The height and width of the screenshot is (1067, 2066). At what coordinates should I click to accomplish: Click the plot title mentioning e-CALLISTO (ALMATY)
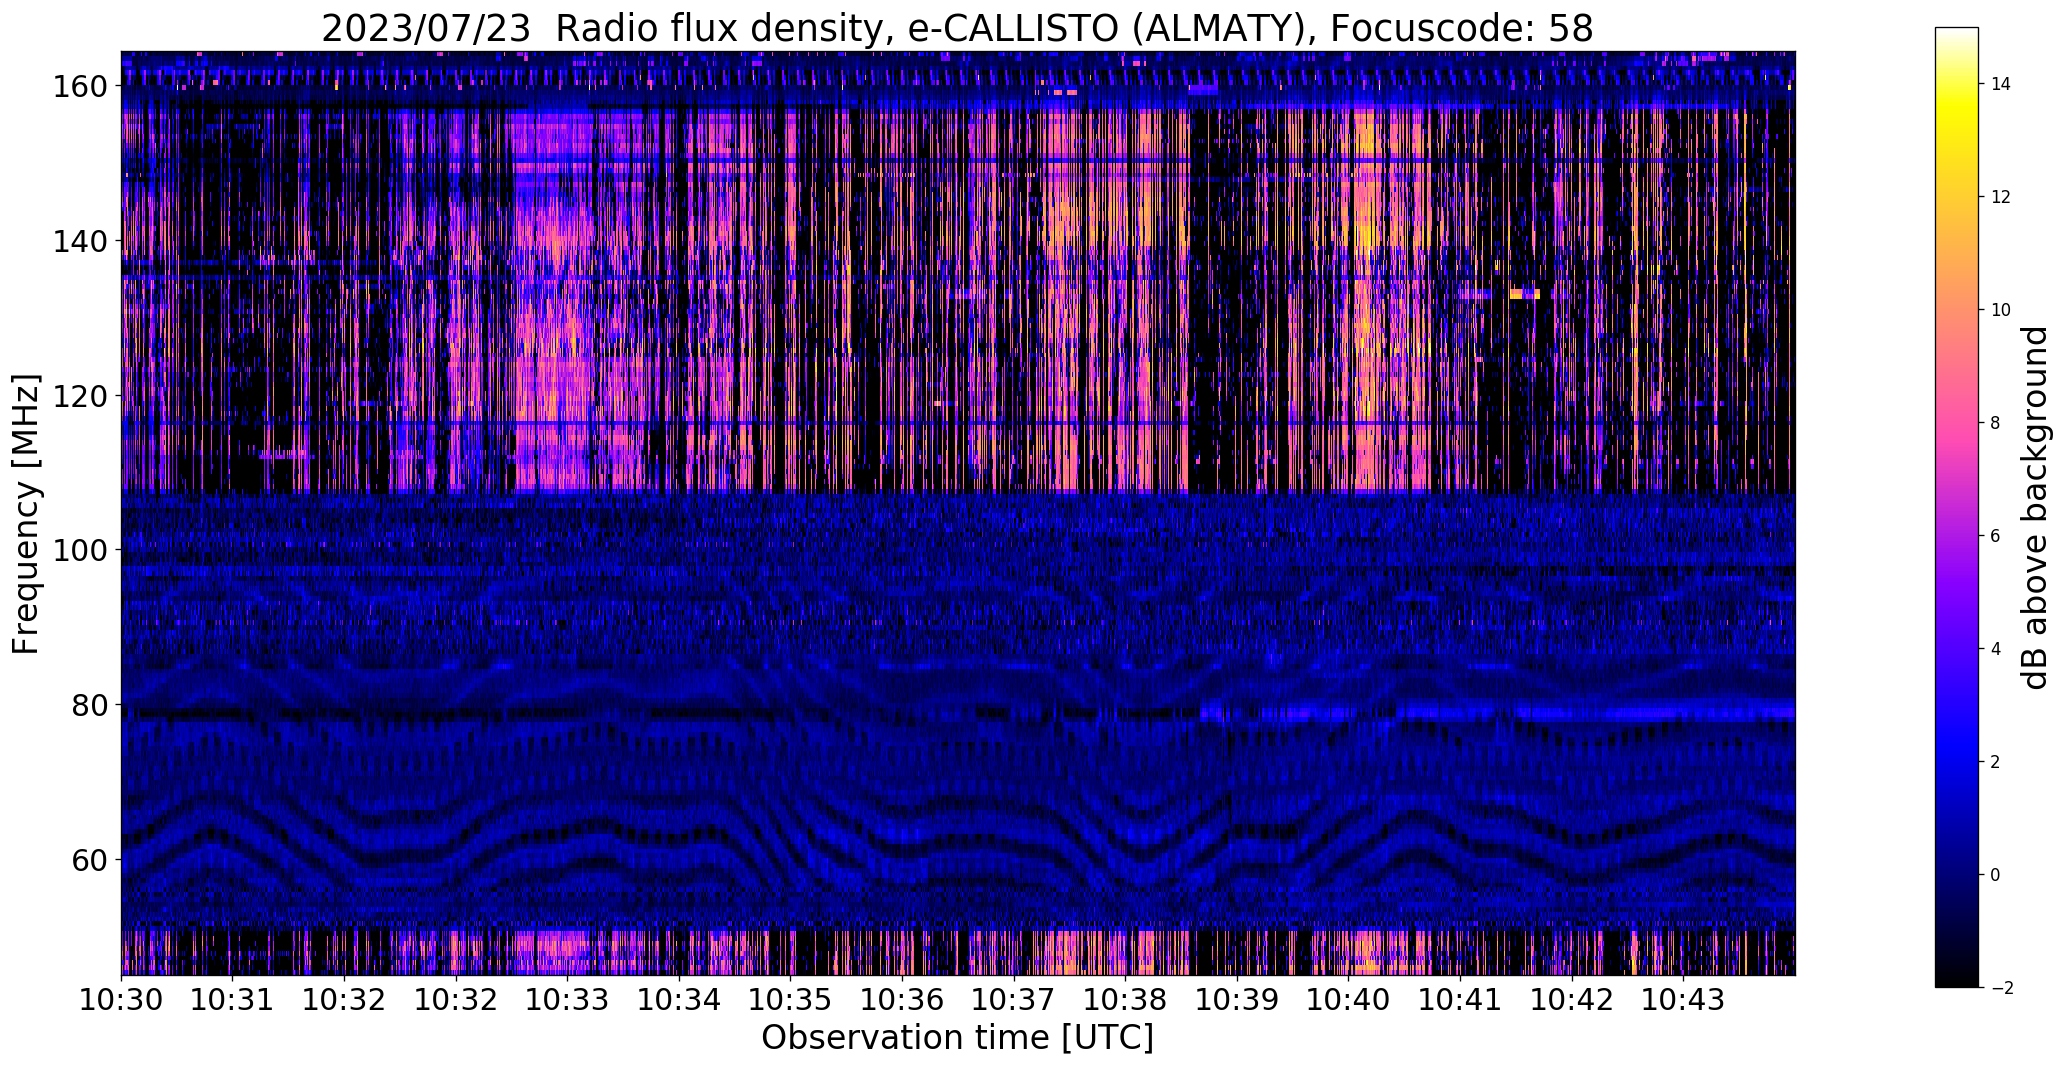click(x=957, y=28)
